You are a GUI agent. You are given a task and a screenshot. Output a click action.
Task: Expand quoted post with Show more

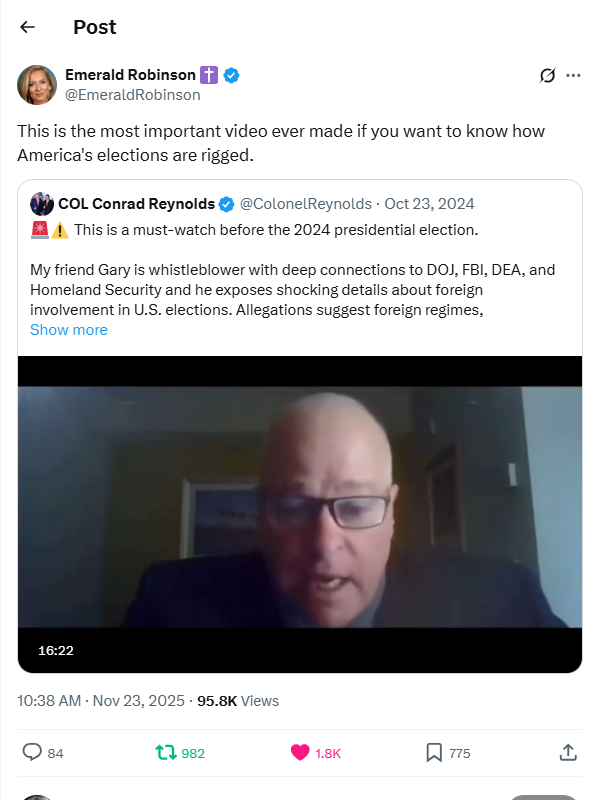(x=69, y=330)
